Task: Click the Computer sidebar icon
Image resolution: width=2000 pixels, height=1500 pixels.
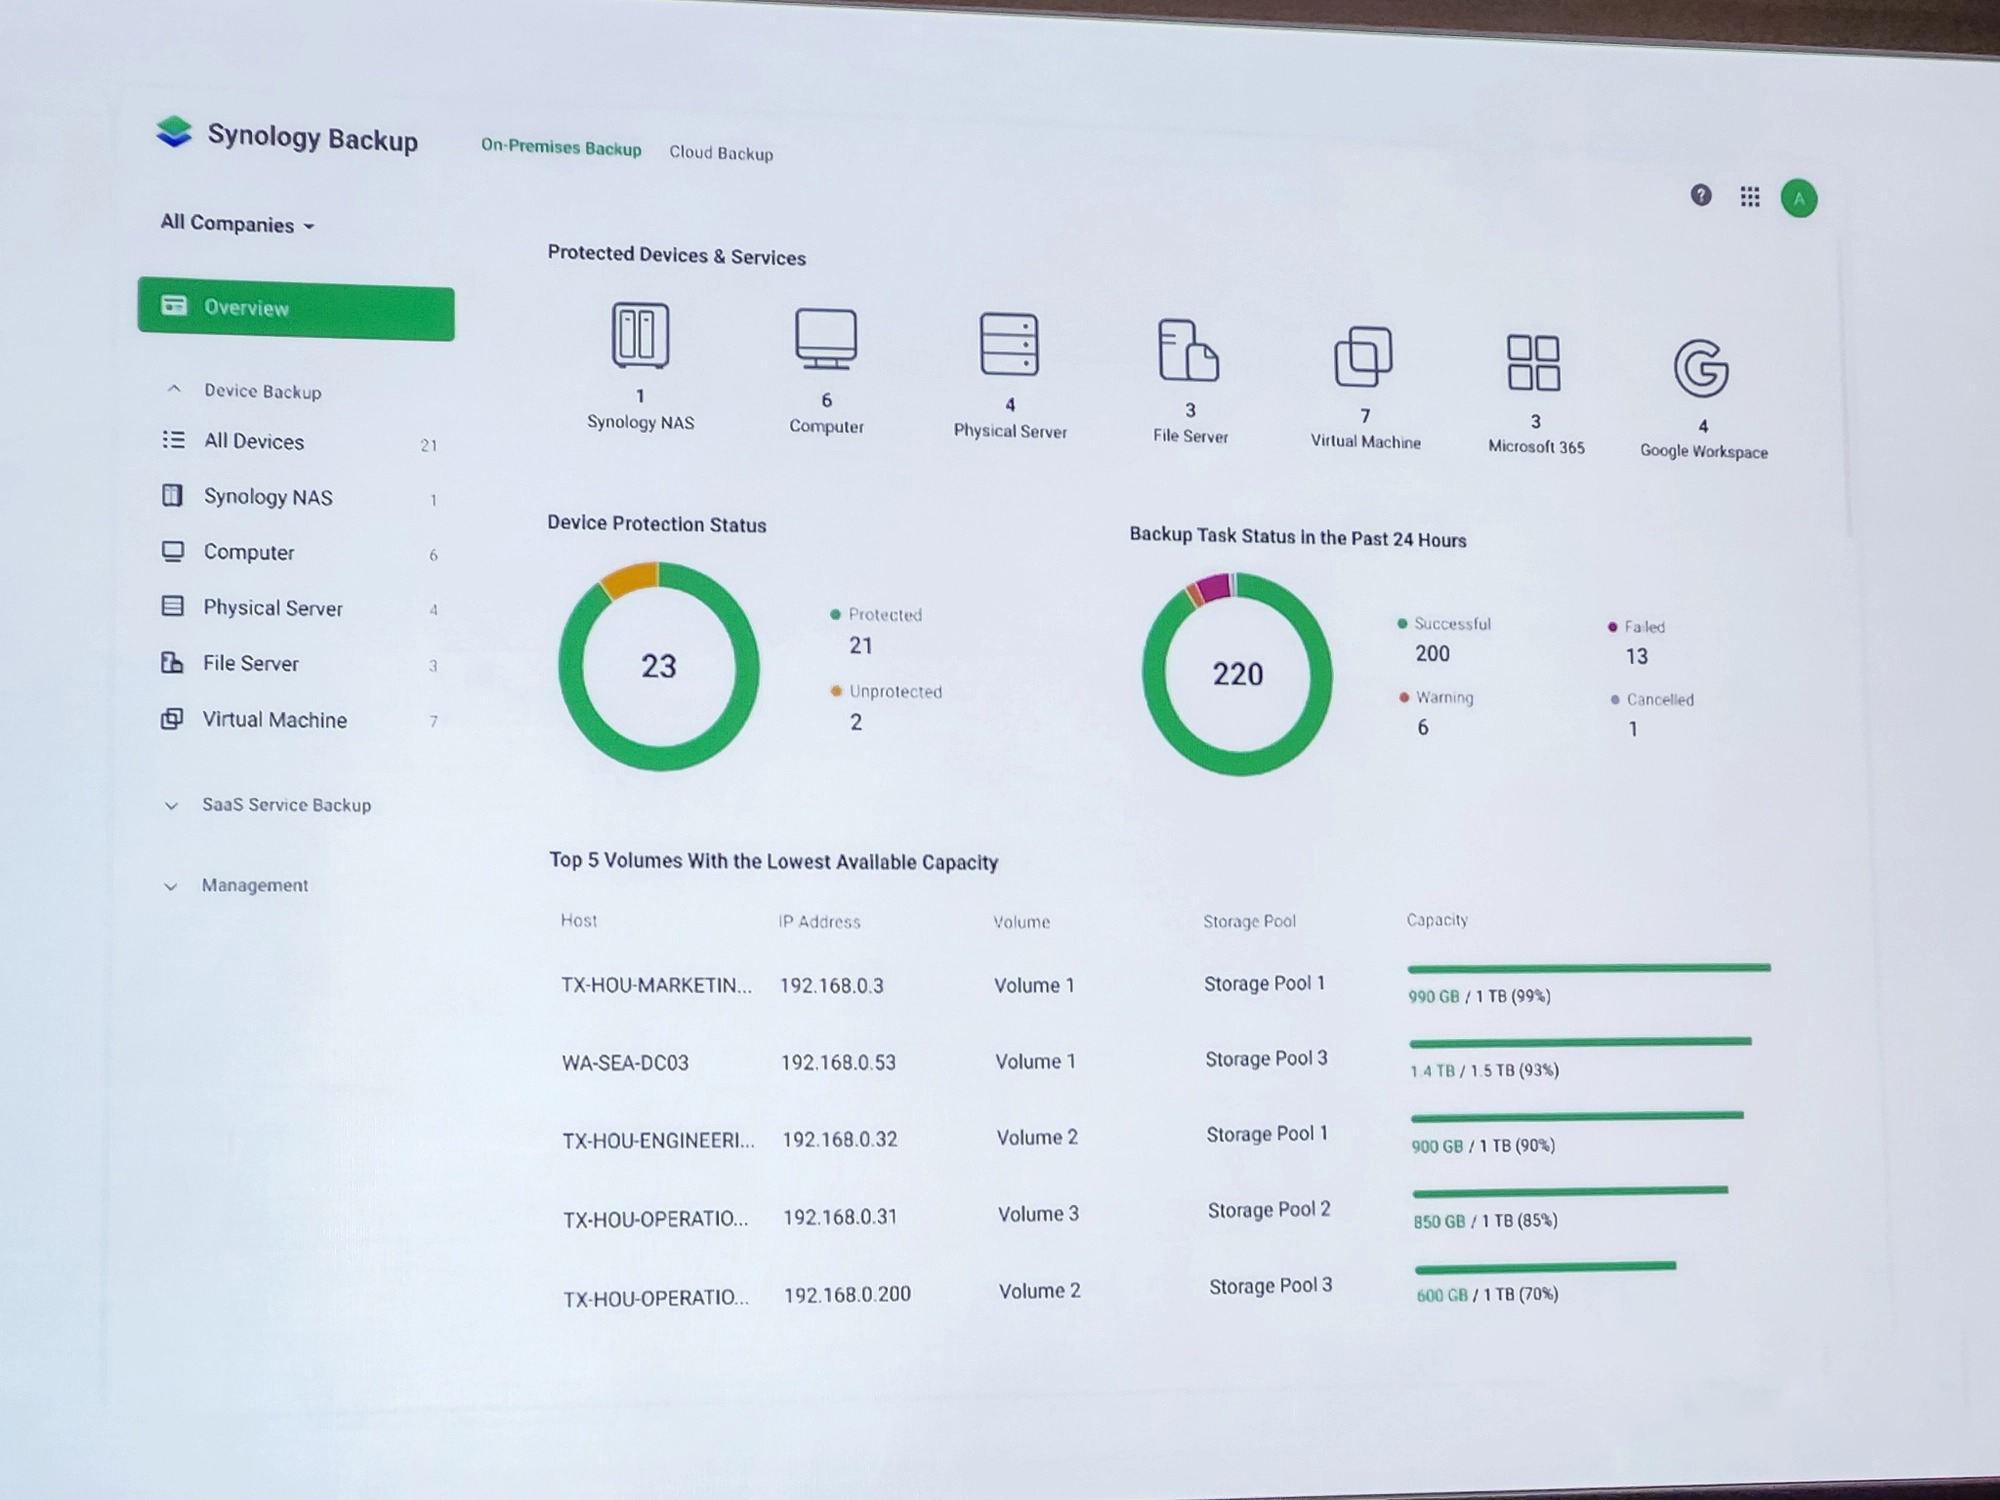Action: click(x=173, y=551)
